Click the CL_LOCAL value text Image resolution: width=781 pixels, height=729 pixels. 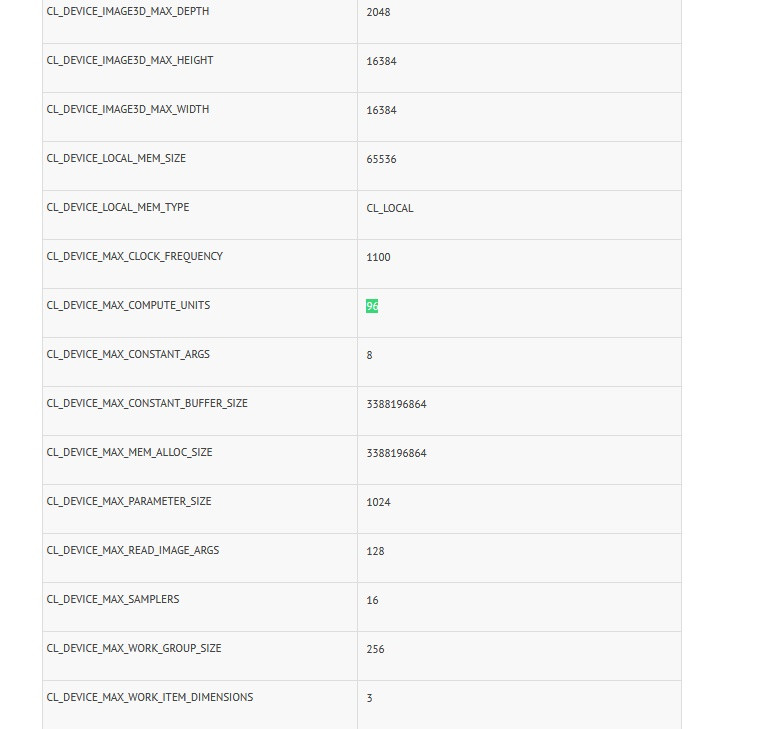pyautogui.click(x=390, y=208)
